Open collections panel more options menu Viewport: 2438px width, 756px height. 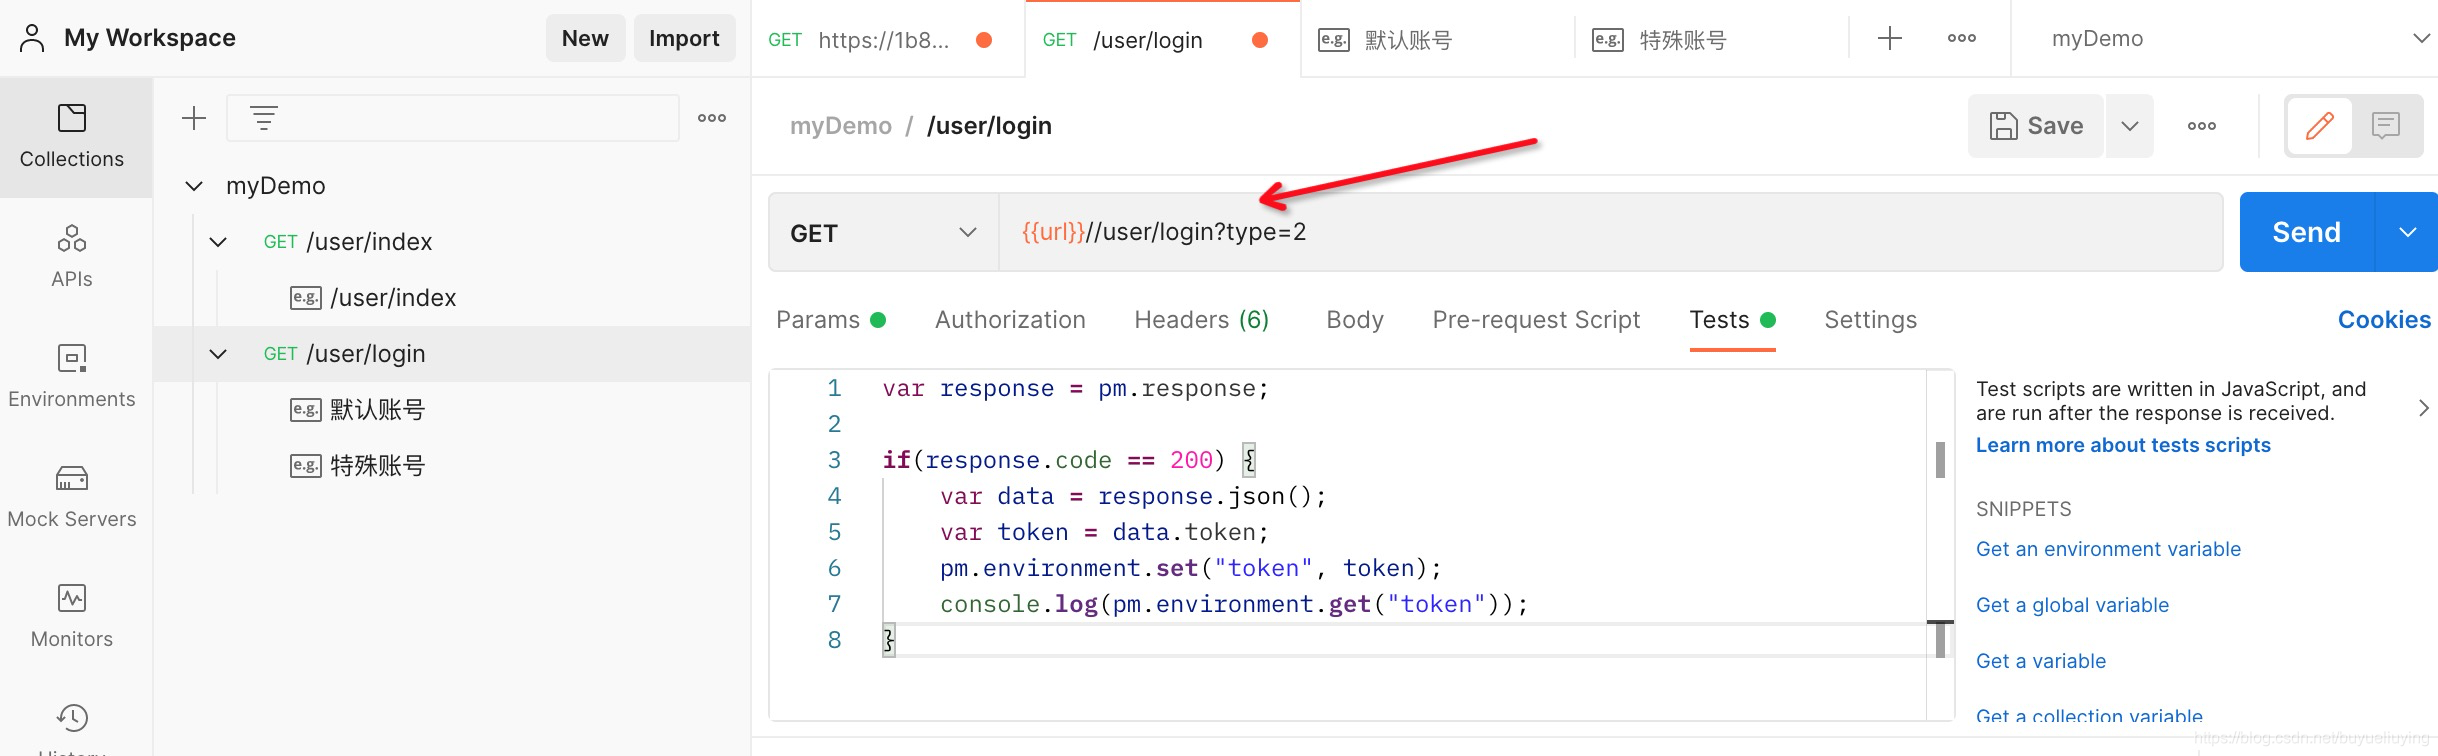click(x=712, y=118)
